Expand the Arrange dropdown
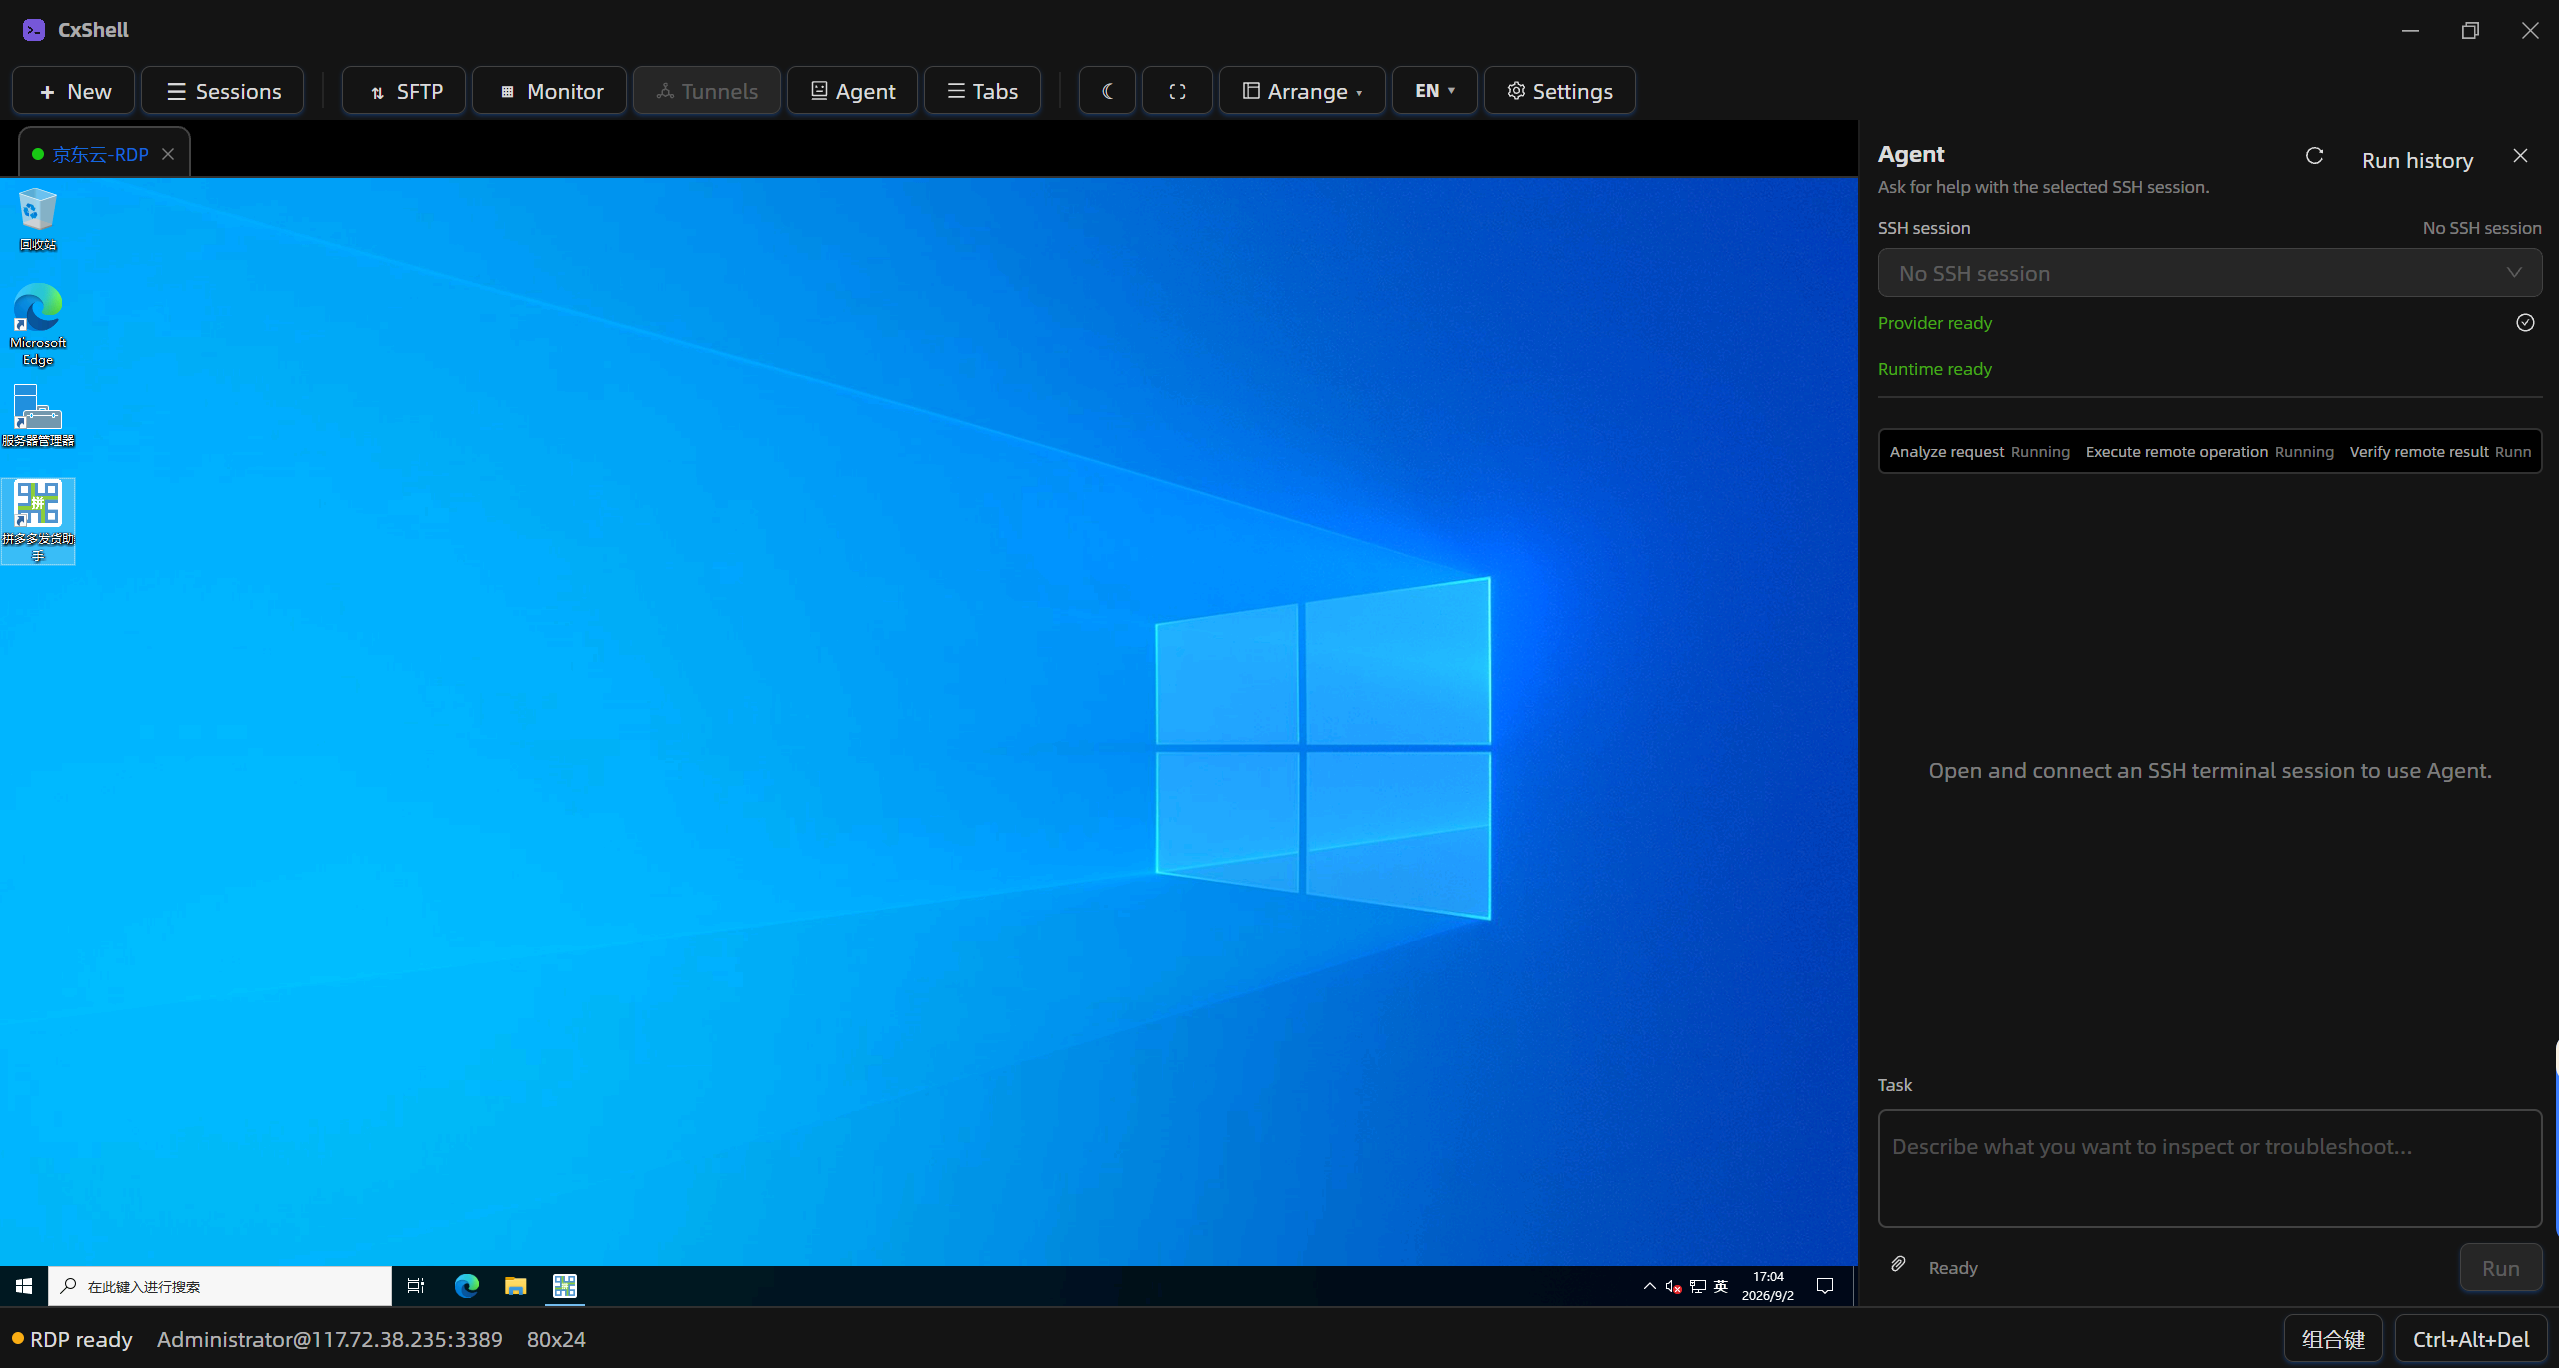Screen dimensions: 2559x1368 (1302, 91)
